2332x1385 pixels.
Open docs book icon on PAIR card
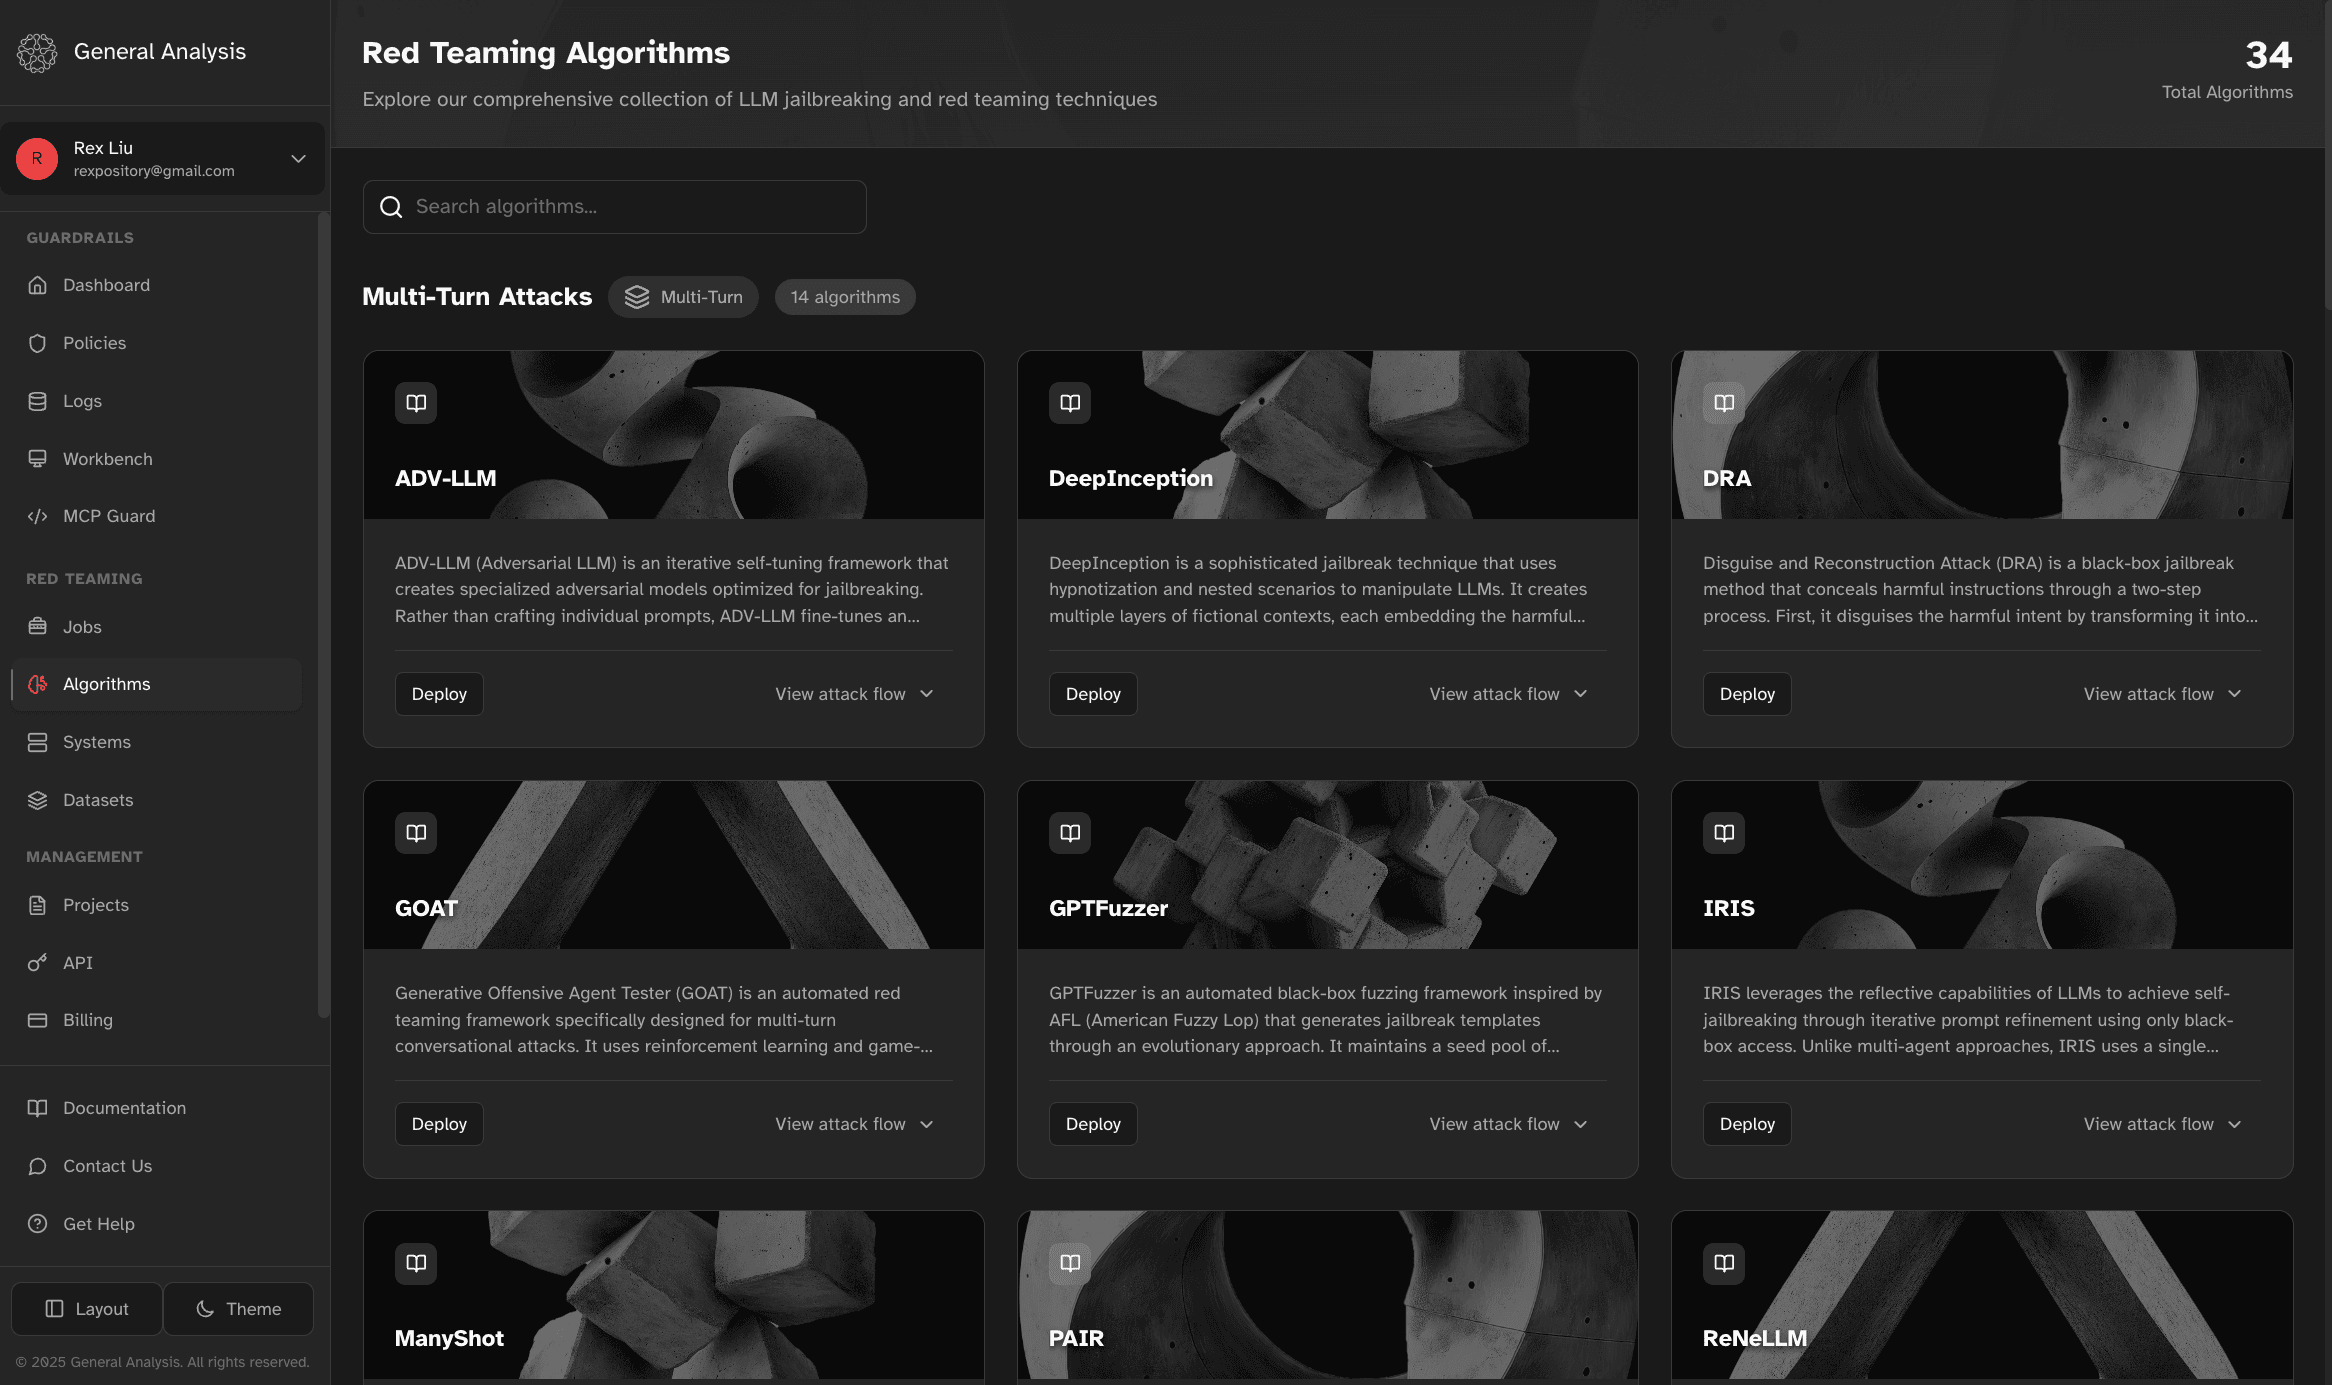tap(1070, 1263)
